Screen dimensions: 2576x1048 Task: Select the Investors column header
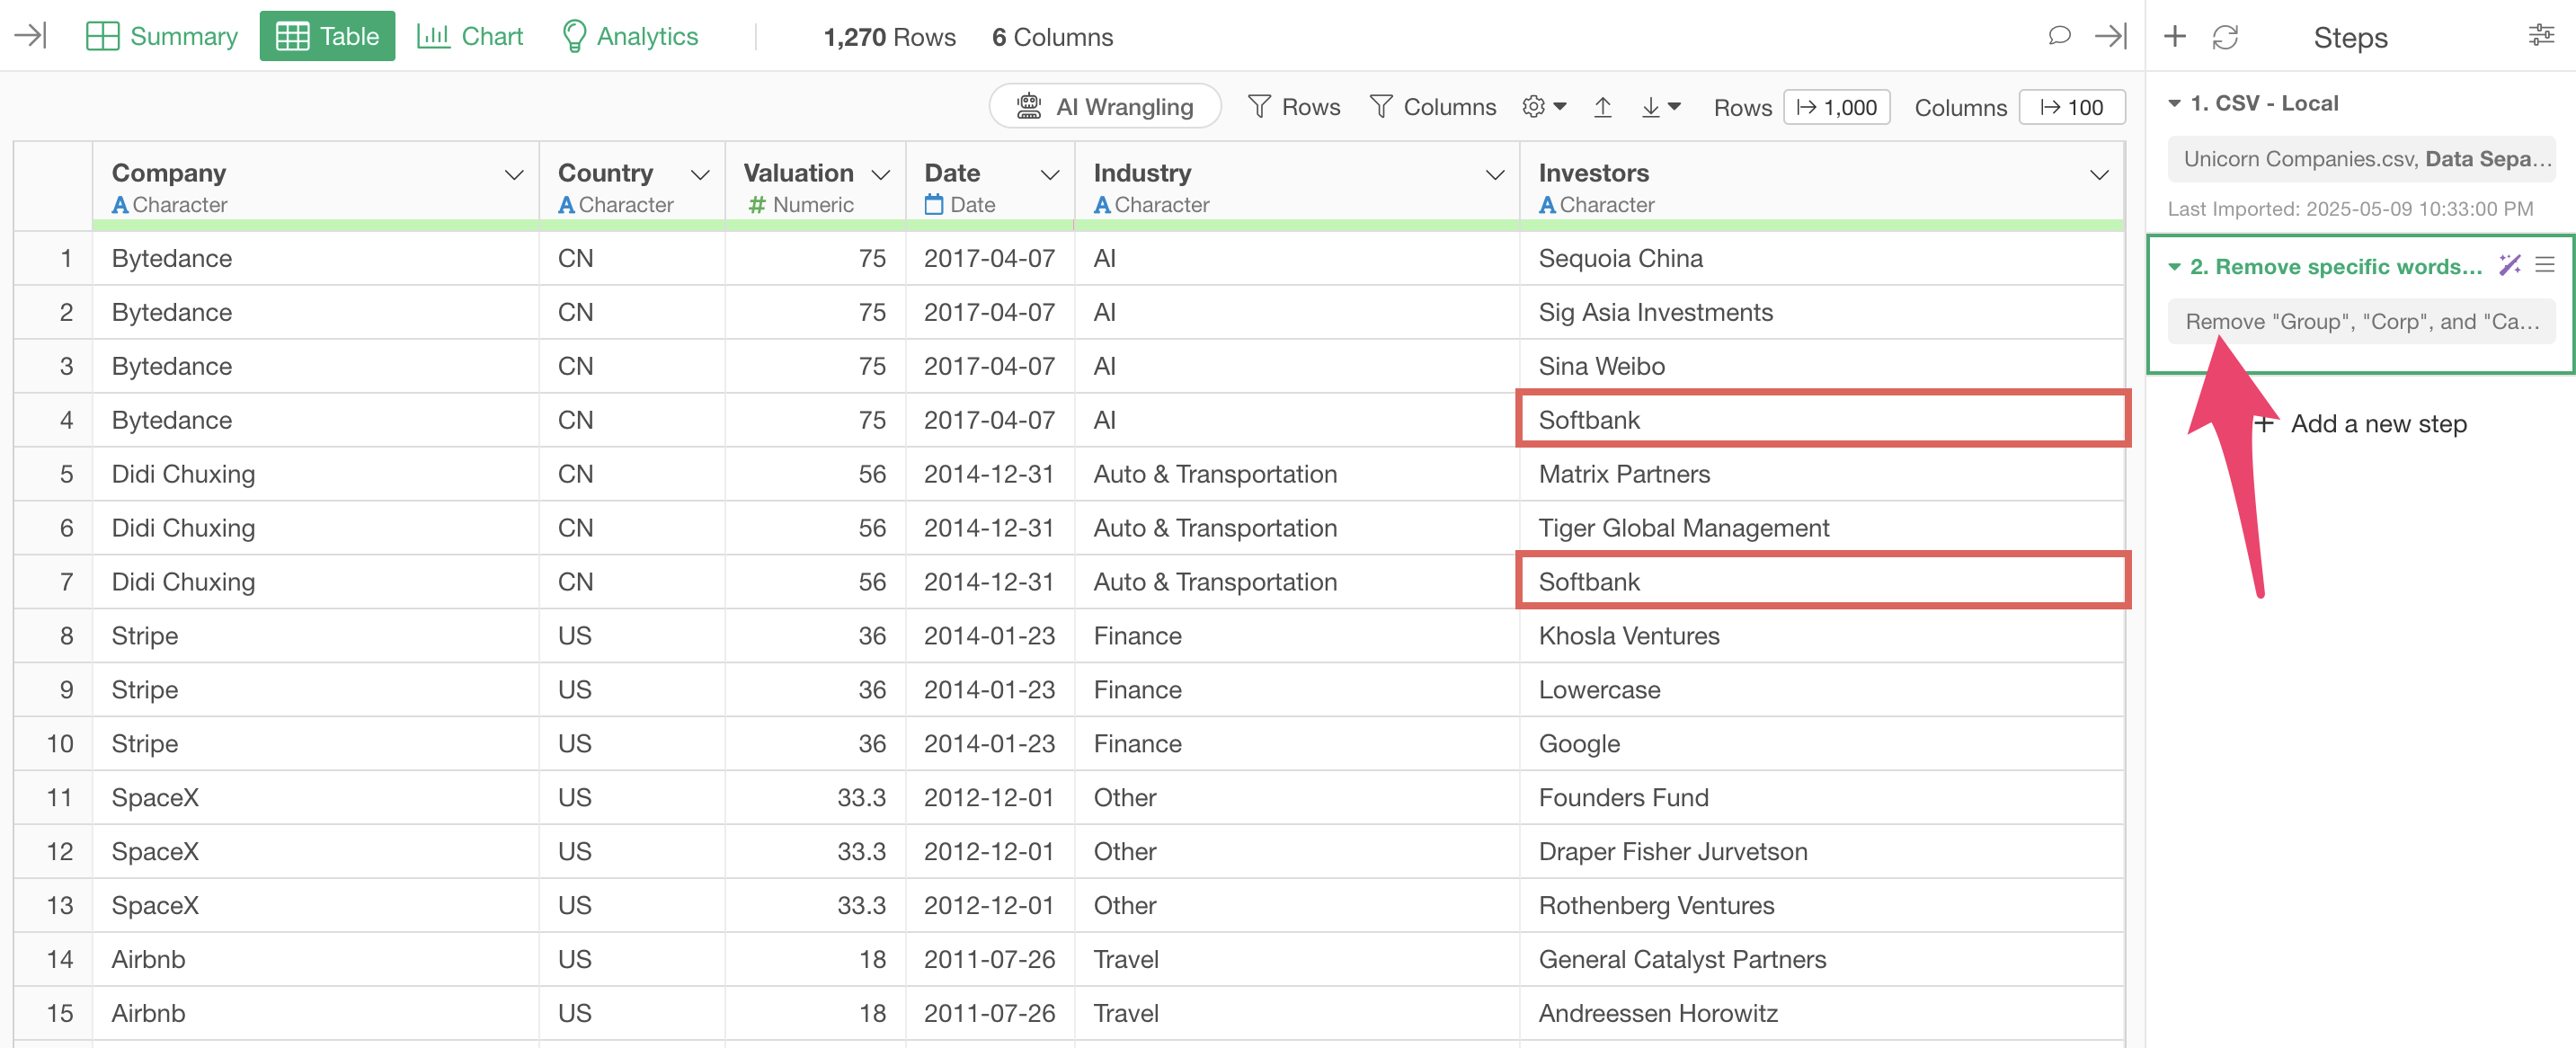(x=1821, y=186)
